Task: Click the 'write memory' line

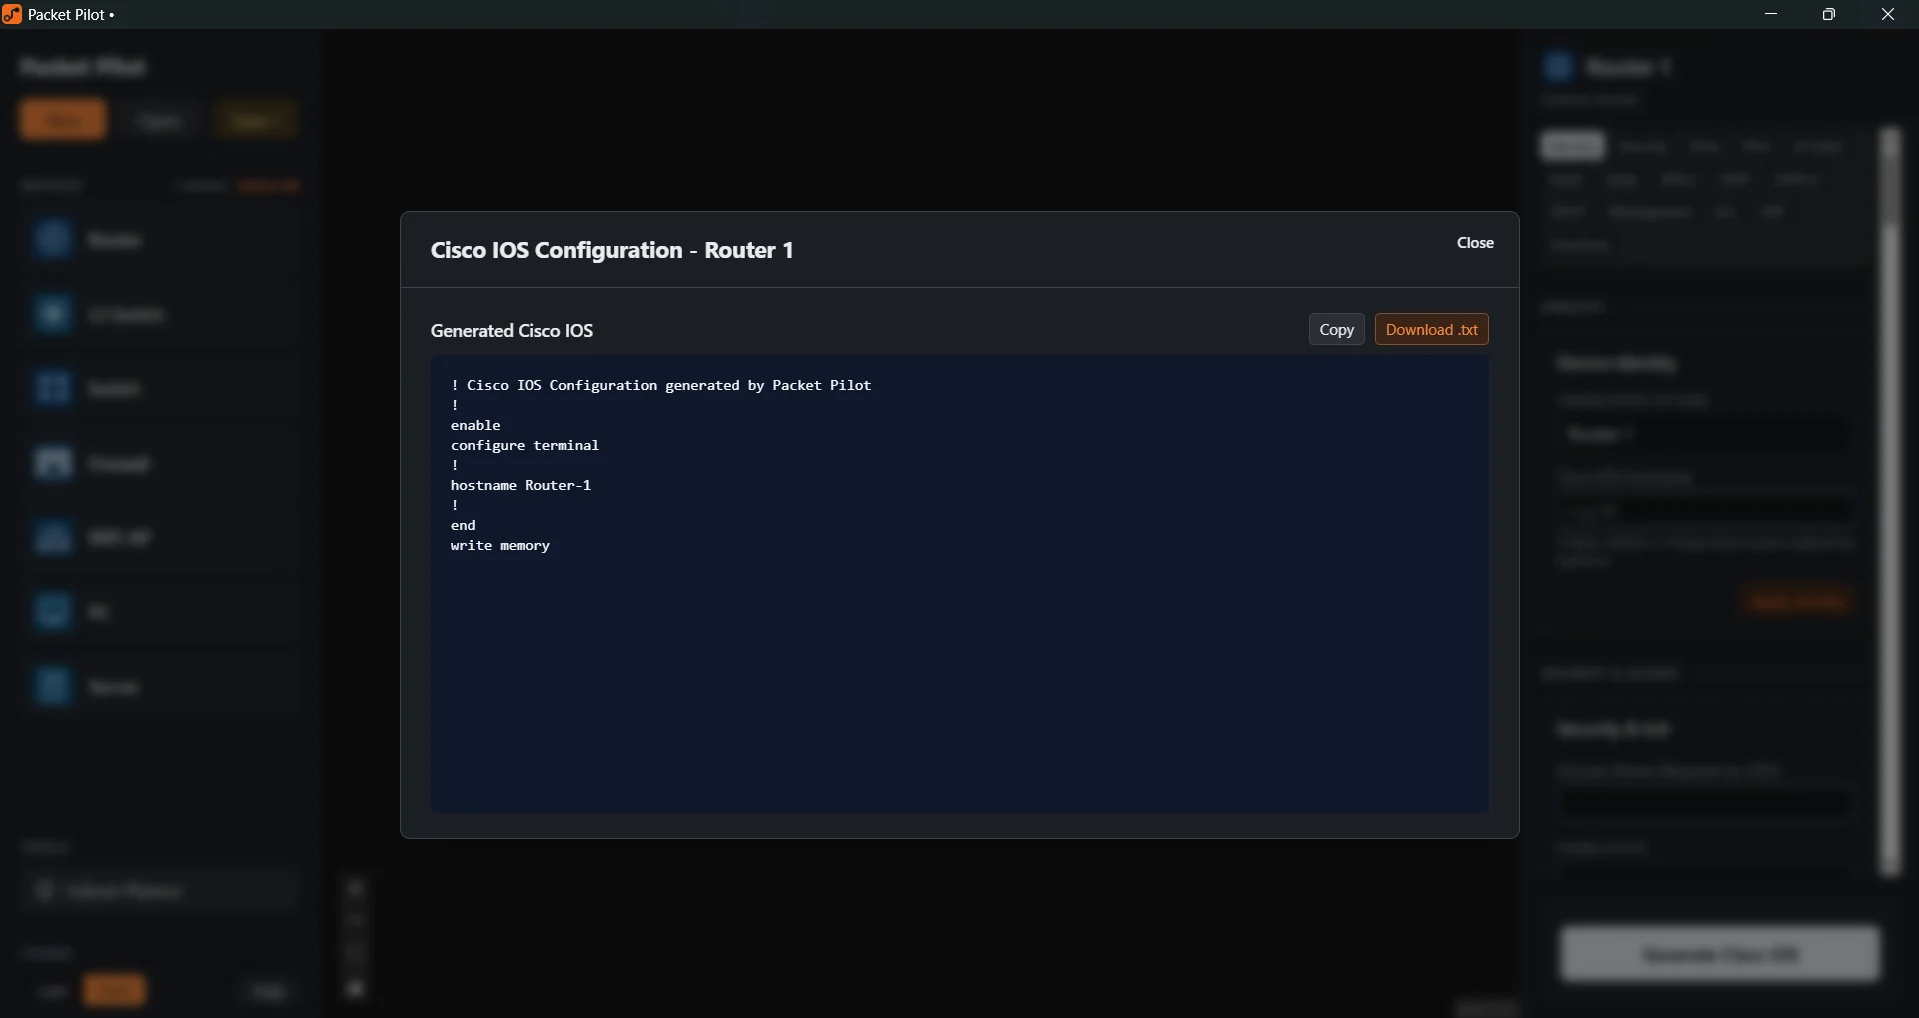Action: tap(500, 545)
